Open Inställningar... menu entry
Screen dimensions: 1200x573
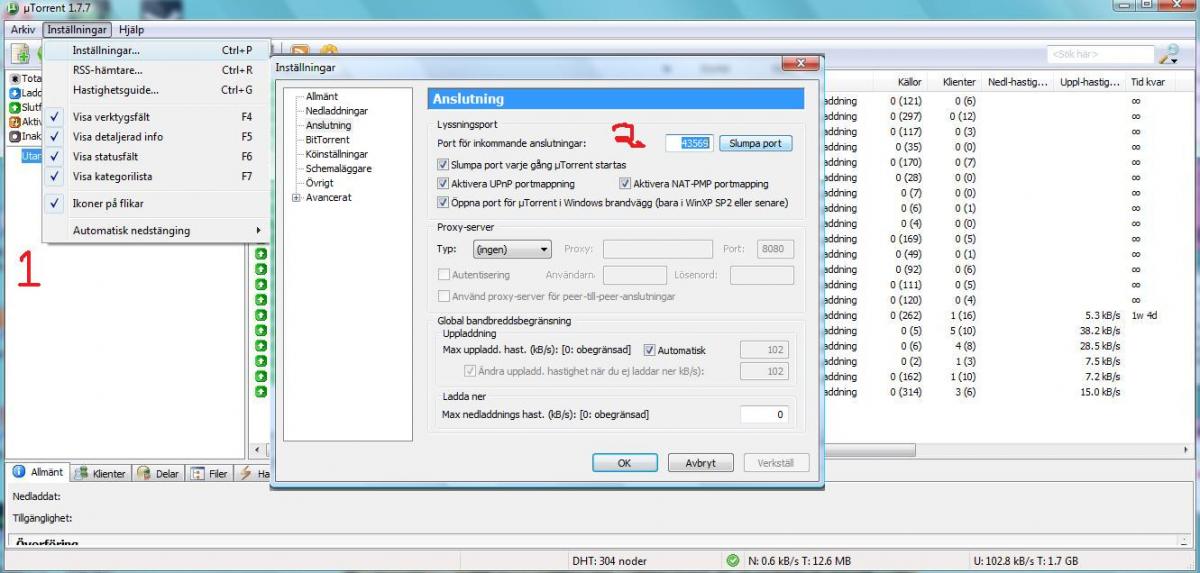coord(156,50)
